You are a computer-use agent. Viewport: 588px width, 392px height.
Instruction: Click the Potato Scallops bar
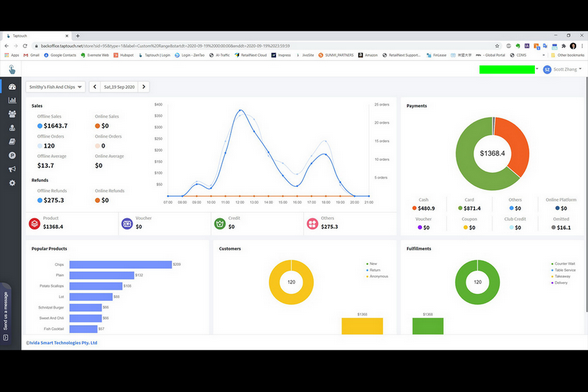[x=96, y=286]
